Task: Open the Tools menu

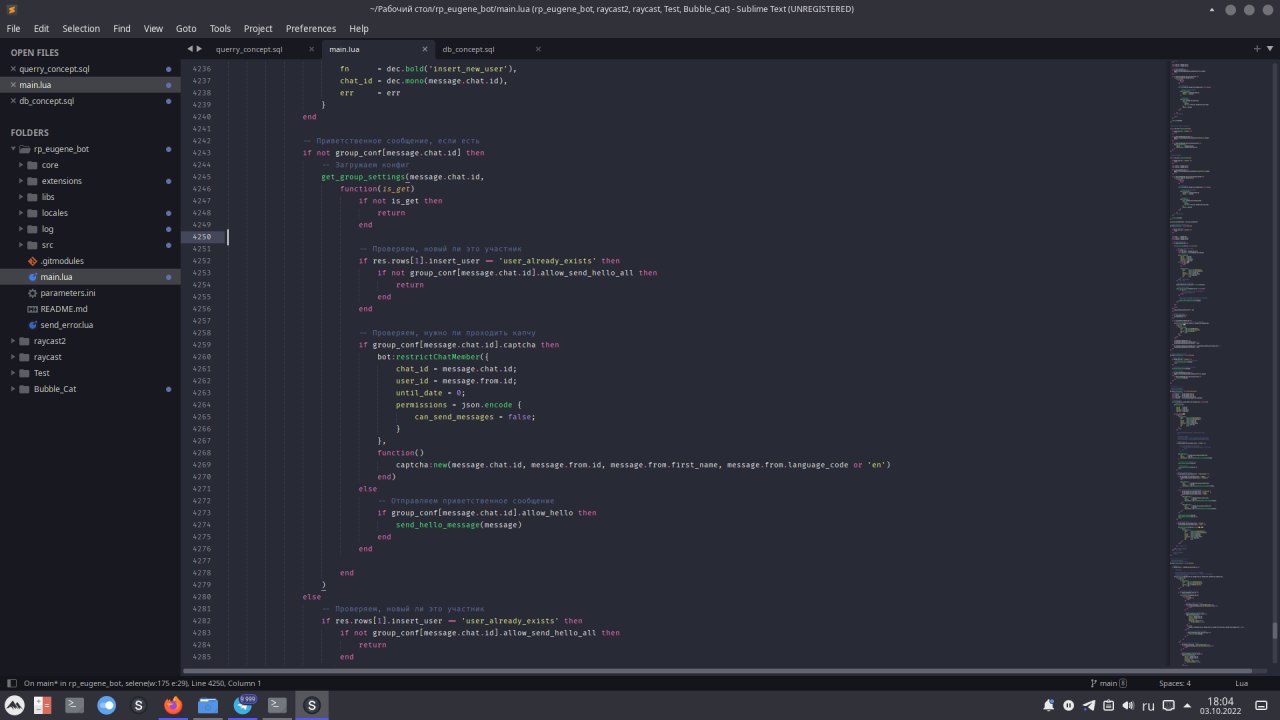Action: tap(220, 29)
